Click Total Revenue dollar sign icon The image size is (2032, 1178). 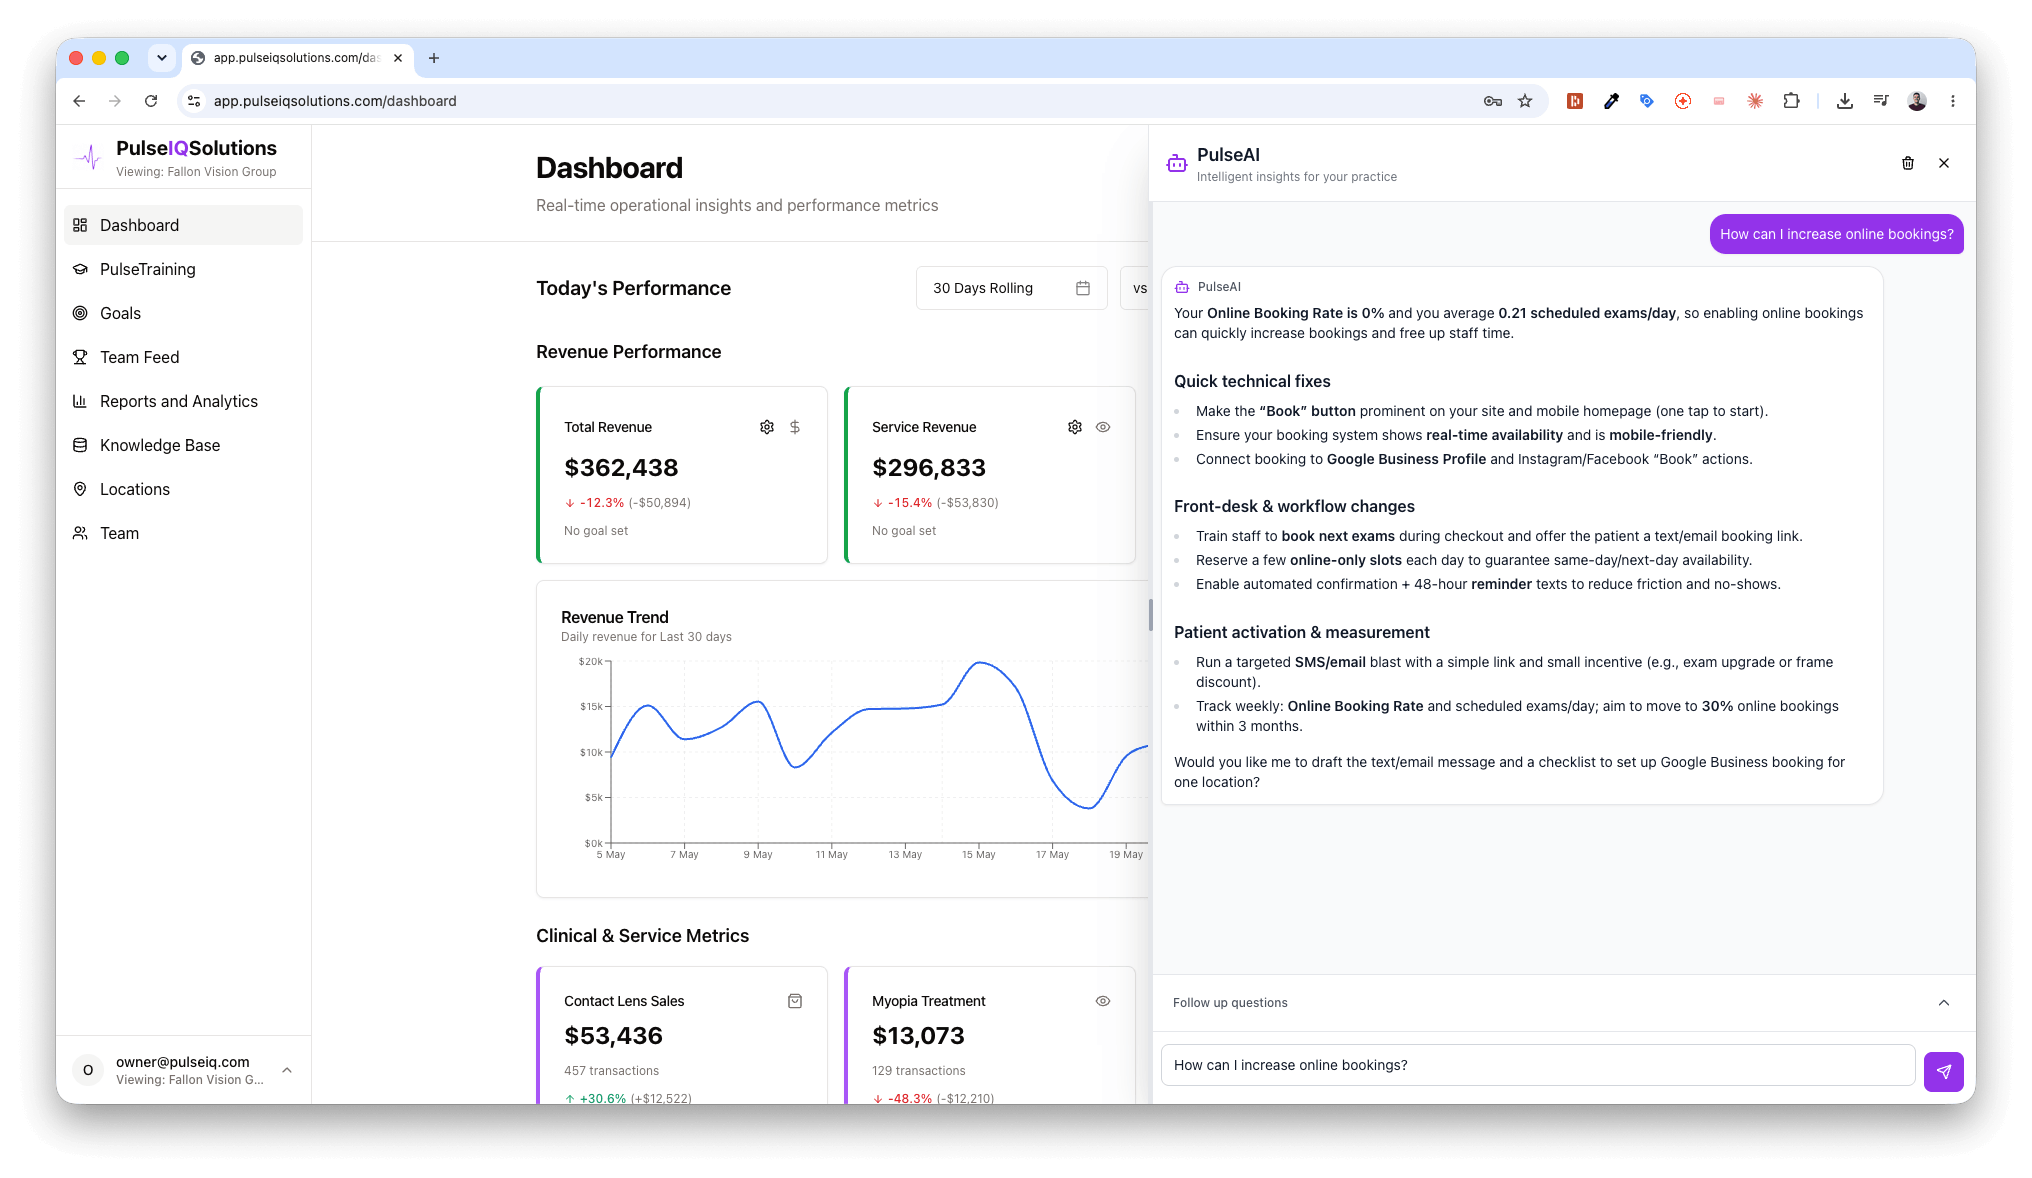(x=795, y=427)
